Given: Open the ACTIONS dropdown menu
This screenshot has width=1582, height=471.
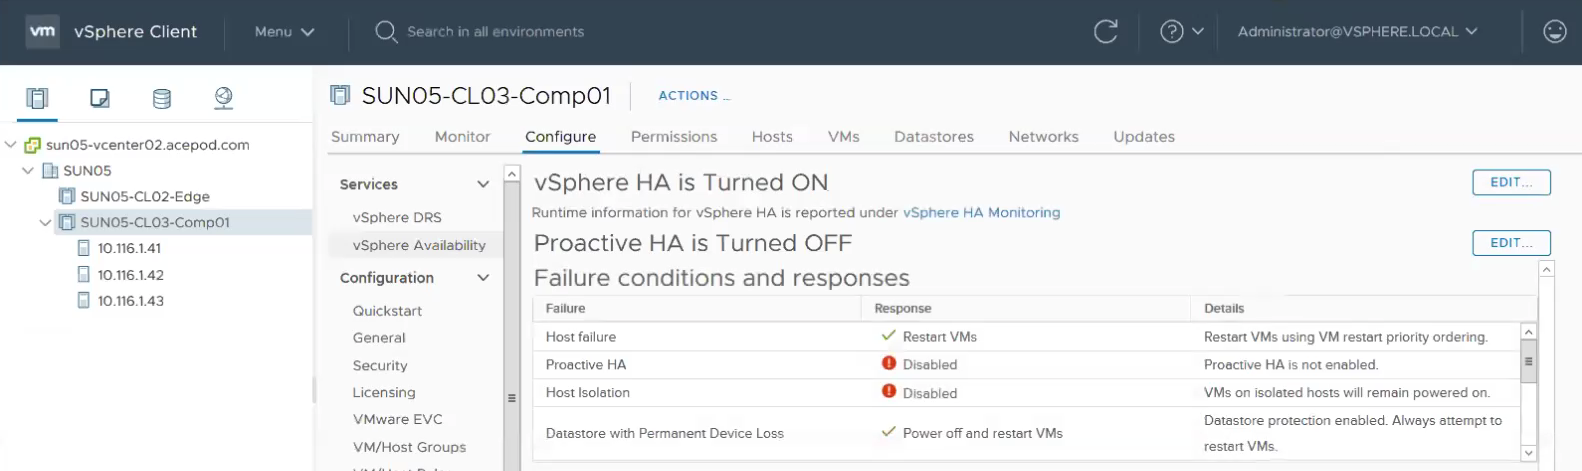Looking at the screenshot, I should point(693,96).
